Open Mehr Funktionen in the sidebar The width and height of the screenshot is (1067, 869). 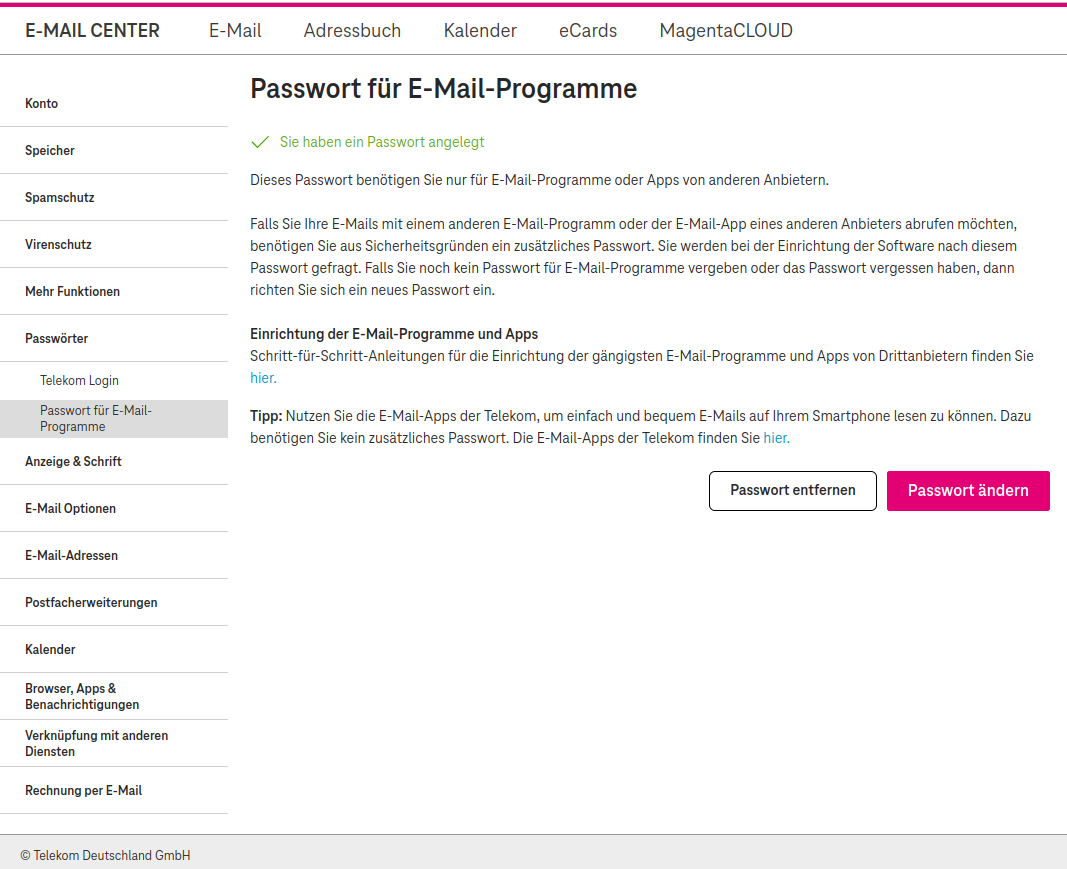pos(114,291)
